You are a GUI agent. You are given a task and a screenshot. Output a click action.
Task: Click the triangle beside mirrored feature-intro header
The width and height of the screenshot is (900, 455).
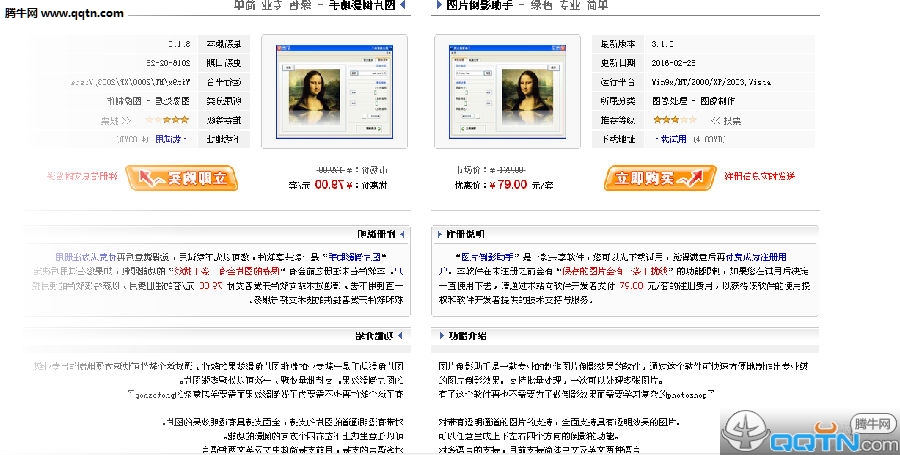coord(400,336)
